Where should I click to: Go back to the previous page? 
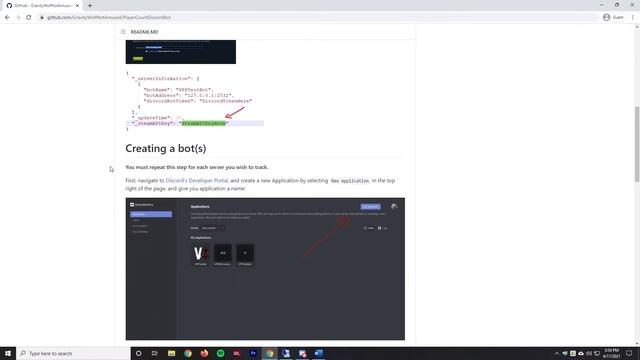(x=7, y=17)
